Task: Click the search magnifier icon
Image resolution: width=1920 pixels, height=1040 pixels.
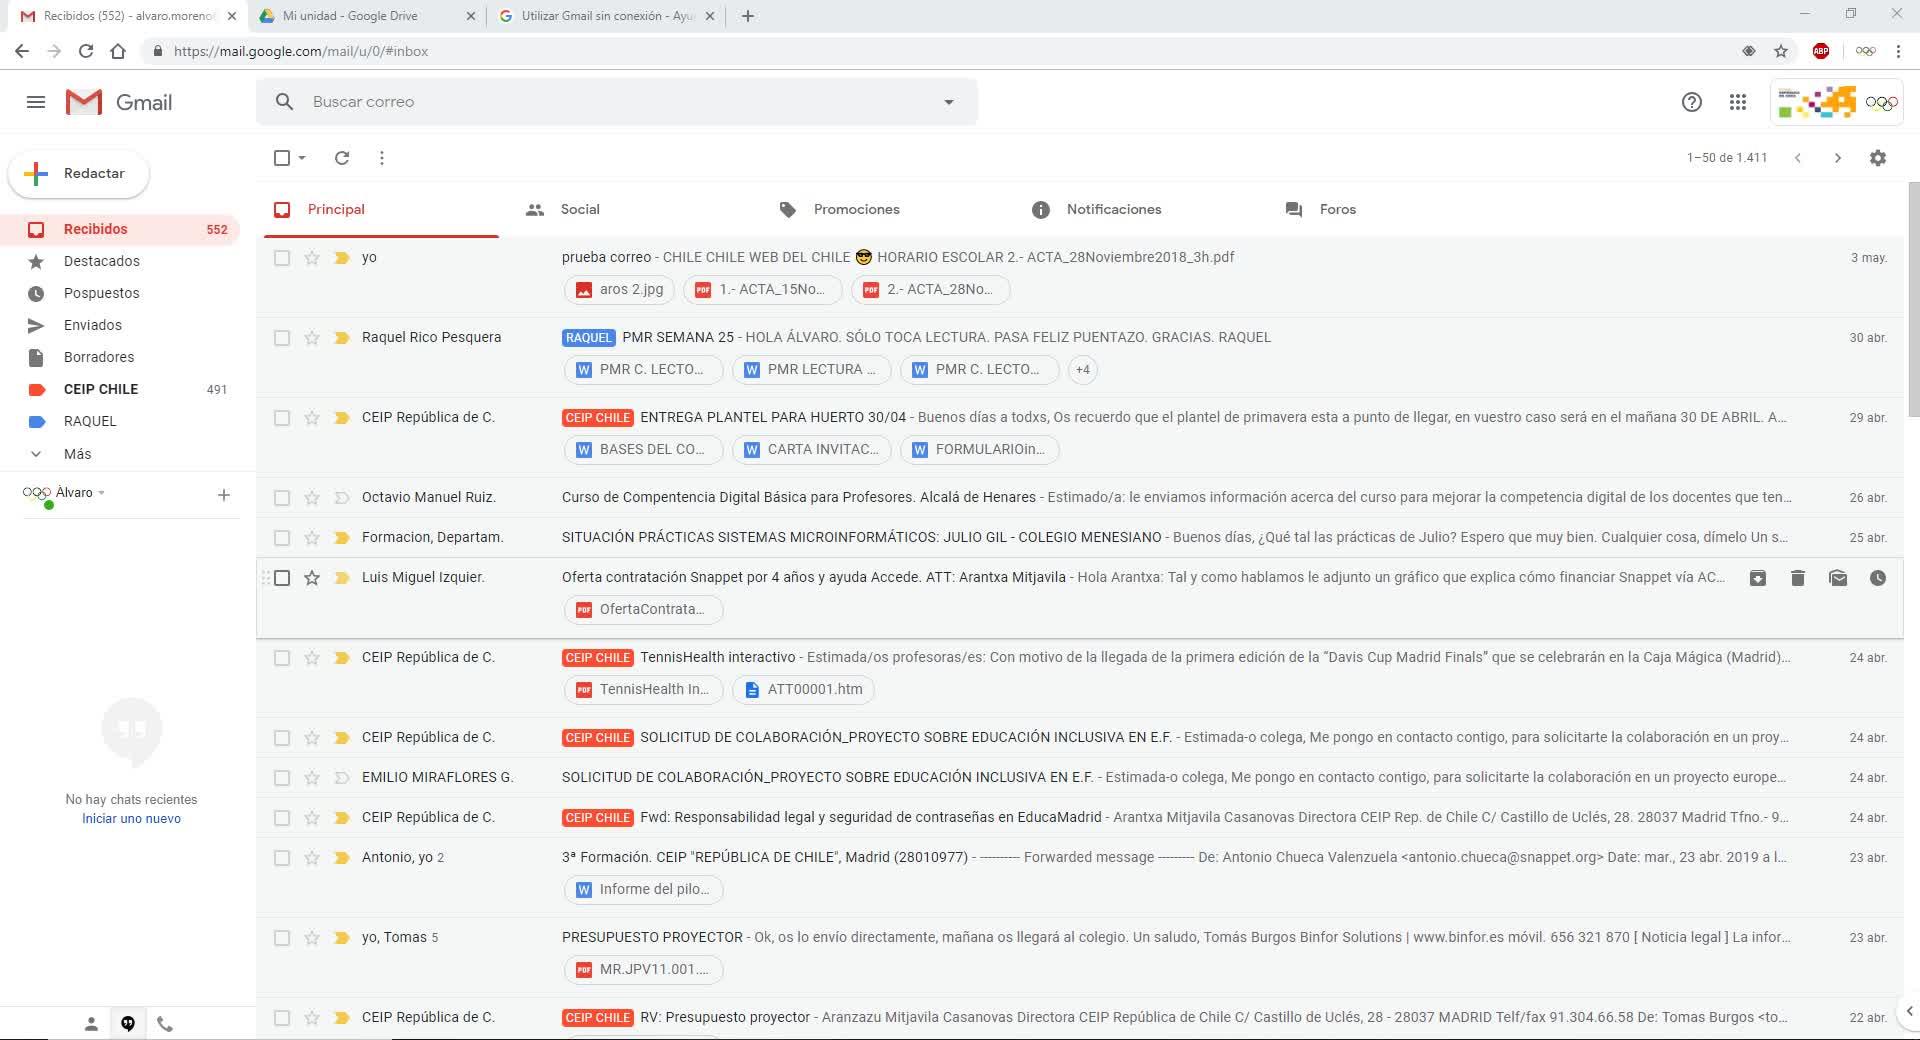Action: pos(285,102)
